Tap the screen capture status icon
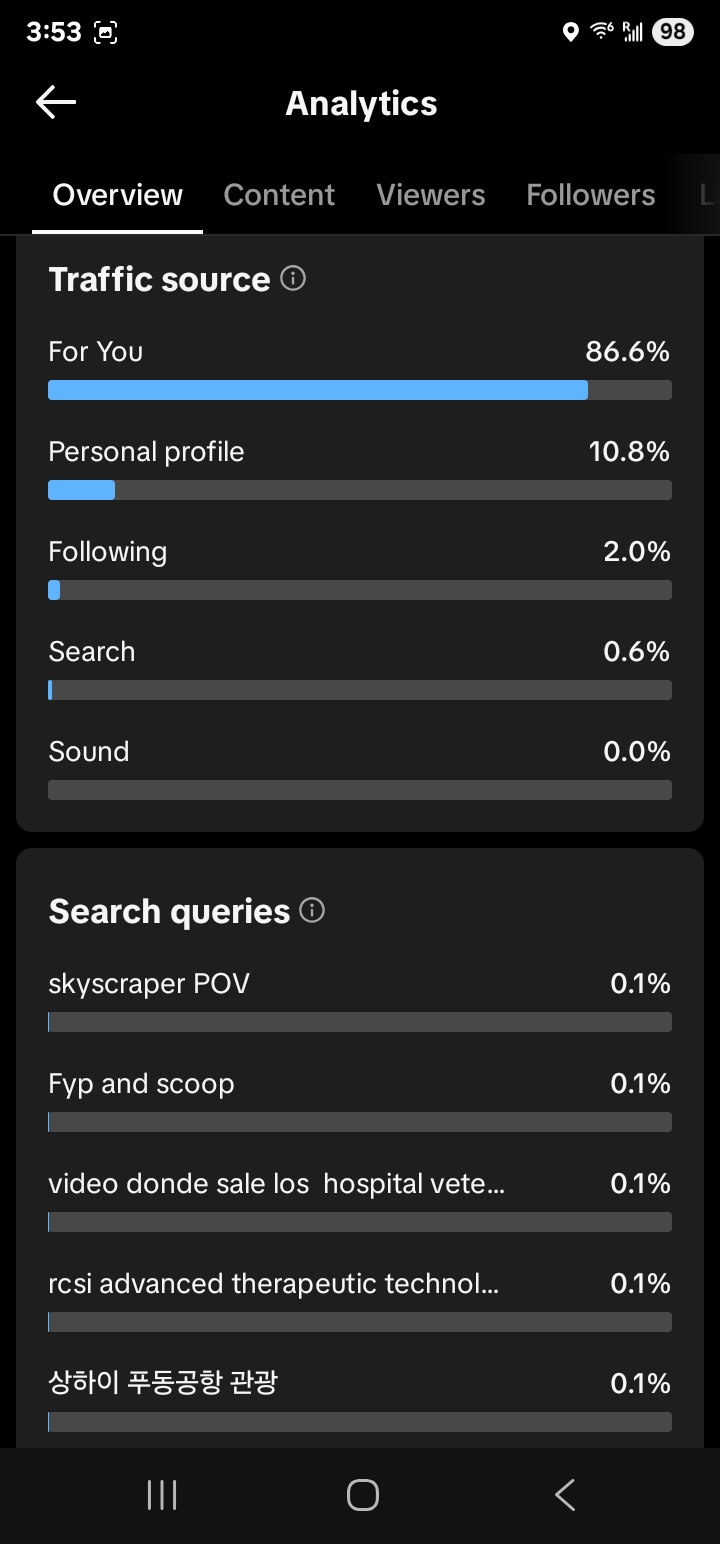The image size is (720, 1544). pyautogui.click(x=105, y=32)
